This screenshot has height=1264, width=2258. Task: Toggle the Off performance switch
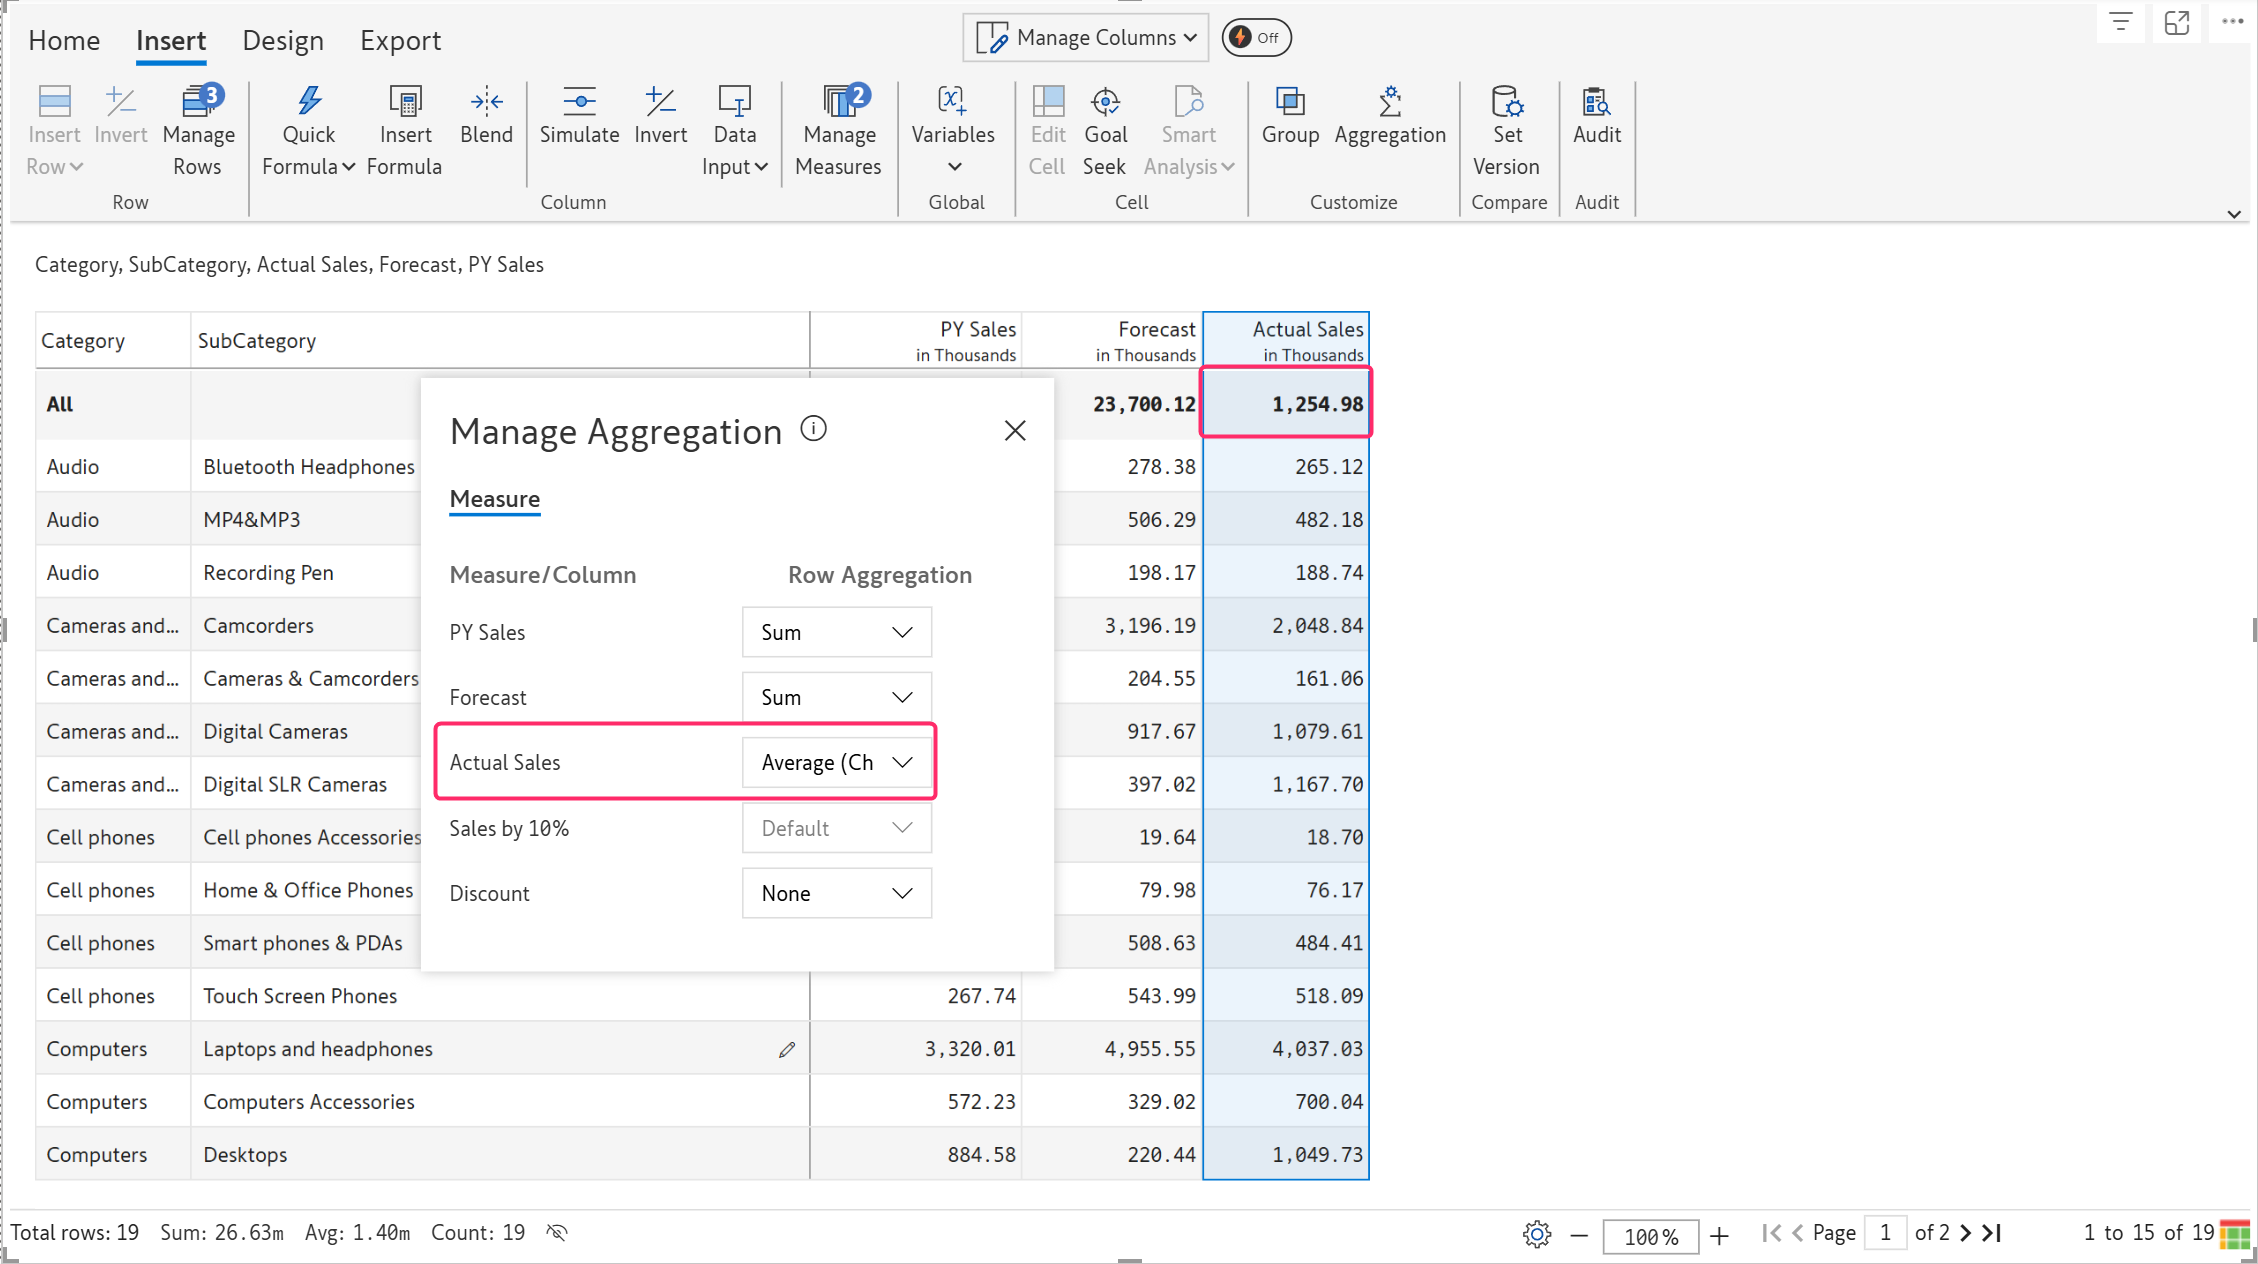click(1256, 38)
